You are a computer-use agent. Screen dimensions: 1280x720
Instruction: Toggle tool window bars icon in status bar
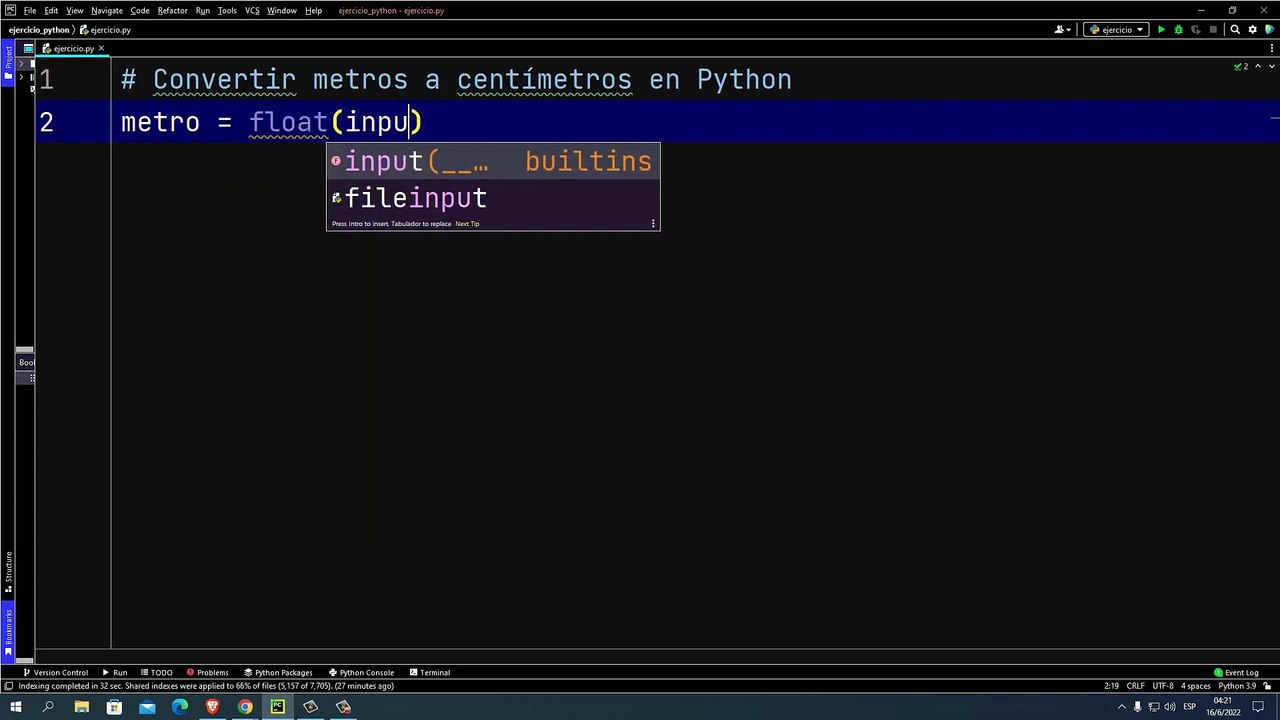point(8,686)
